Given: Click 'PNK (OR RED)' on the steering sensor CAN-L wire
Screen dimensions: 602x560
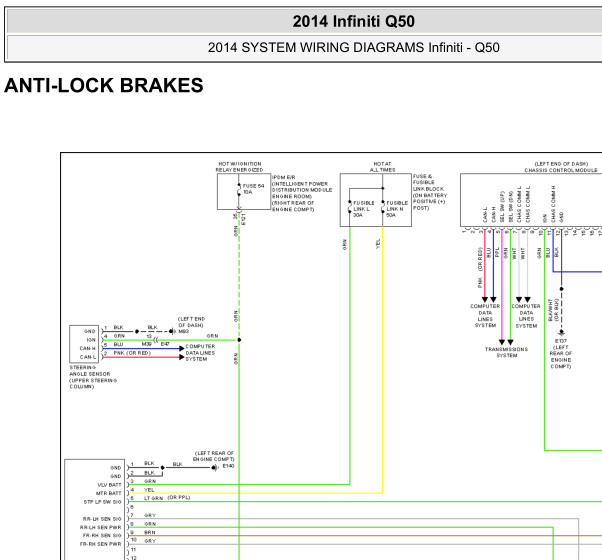Looking at the screenshot, I should [x=132, y=353].
